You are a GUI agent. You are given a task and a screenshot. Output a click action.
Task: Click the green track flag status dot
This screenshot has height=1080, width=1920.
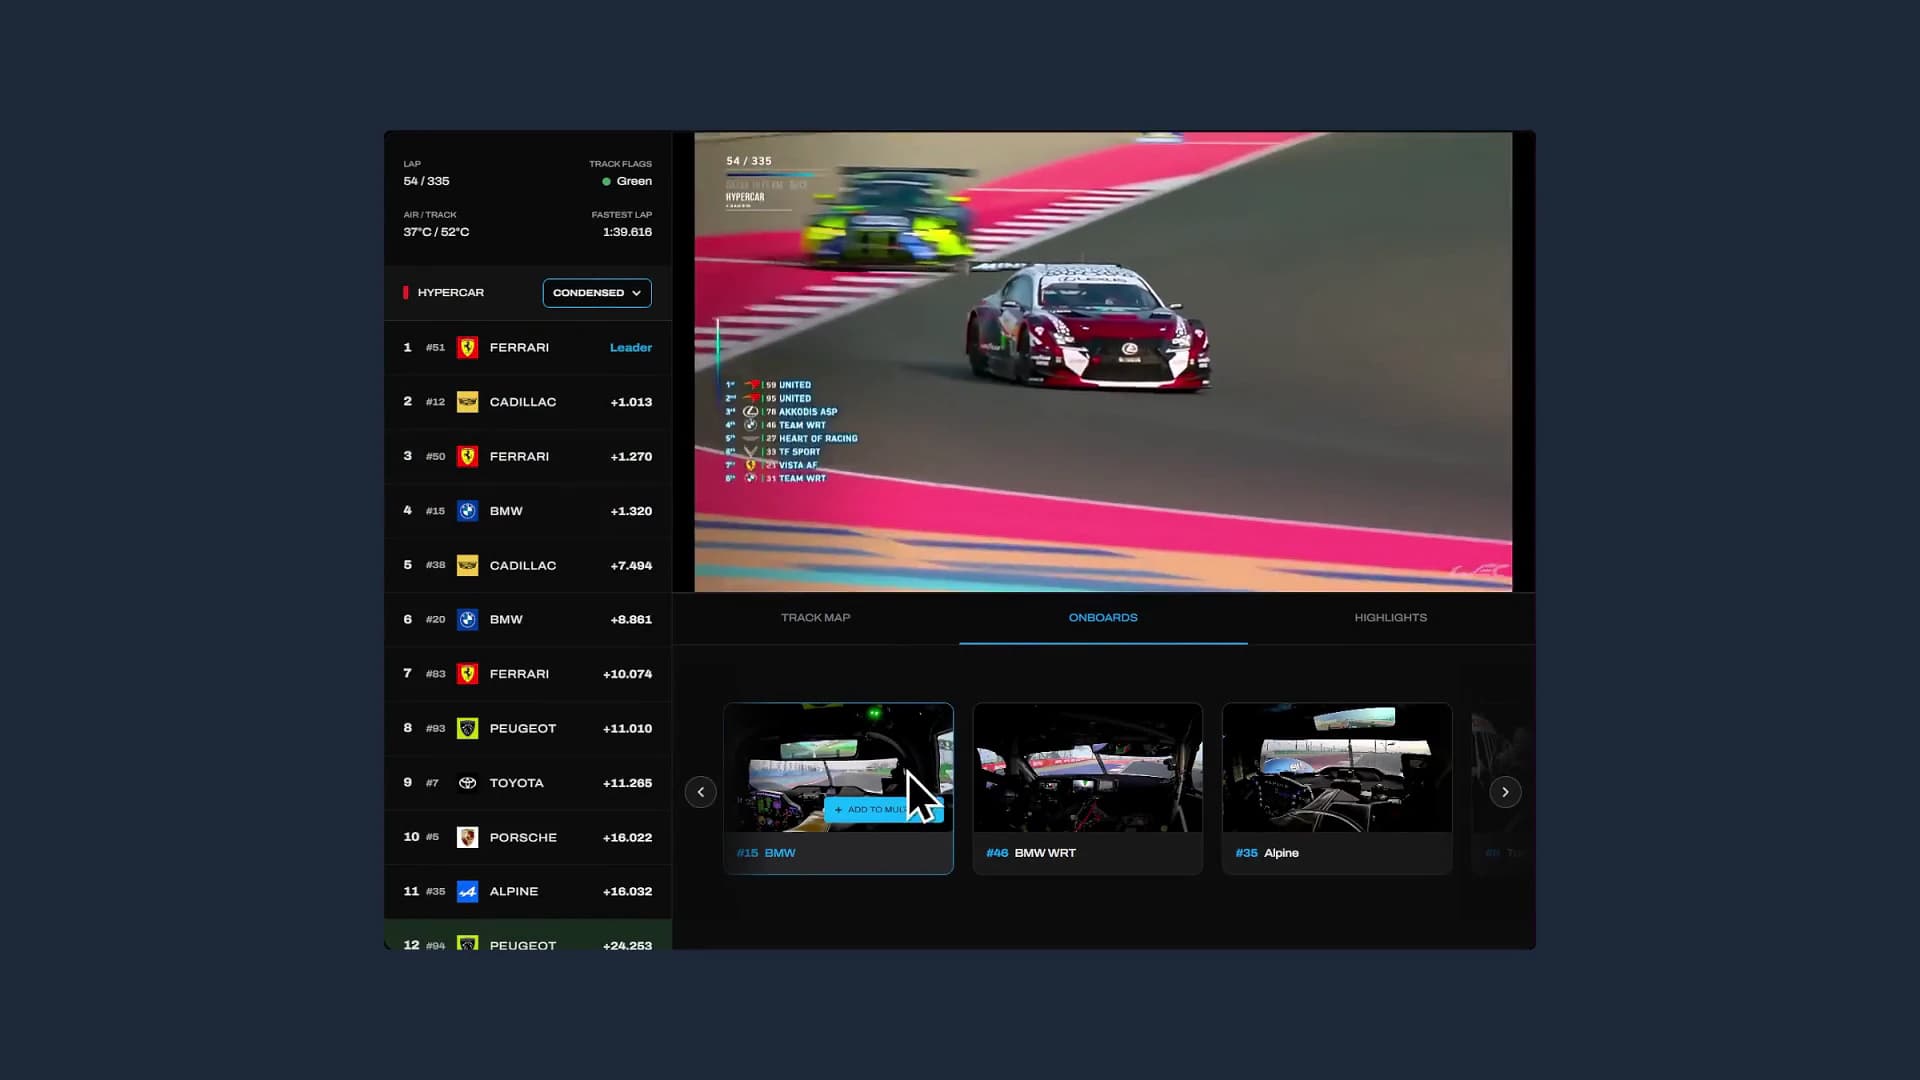606,182
